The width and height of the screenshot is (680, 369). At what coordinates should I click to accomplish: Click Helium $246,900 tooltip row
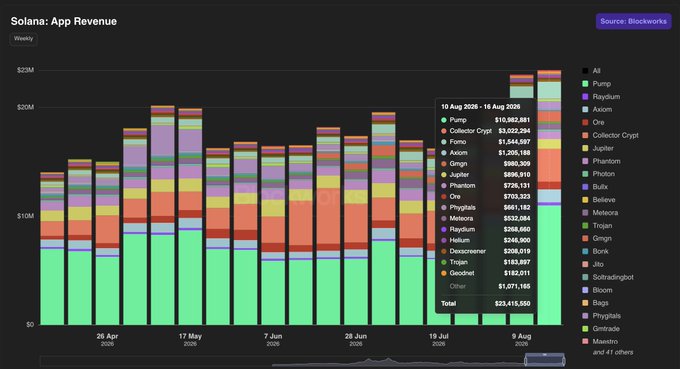click(485, 240)
